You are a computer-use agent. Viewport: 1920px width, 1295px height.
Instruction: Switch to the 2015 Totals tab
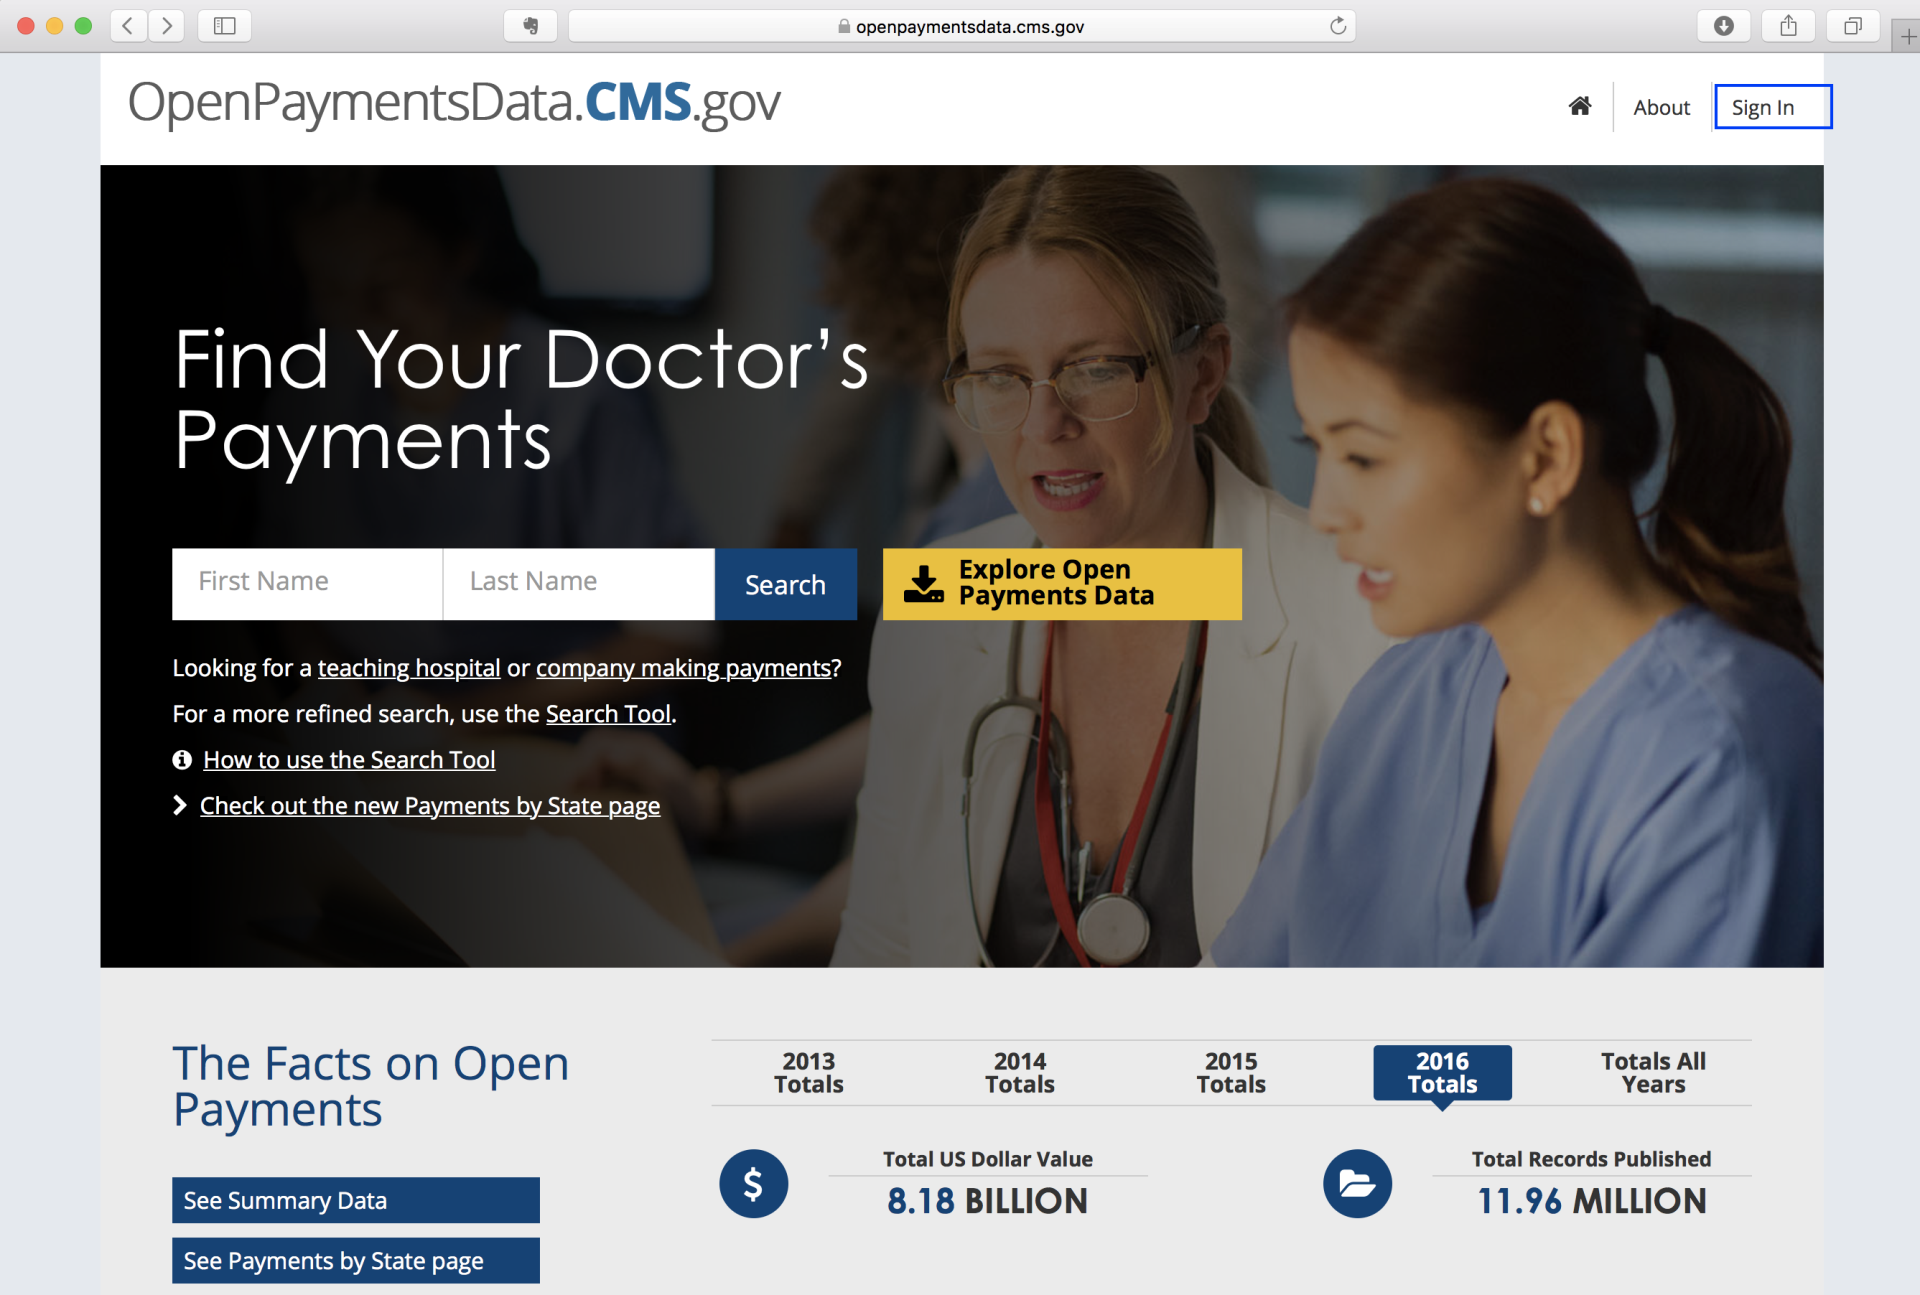click(x=1230, y=1073)
